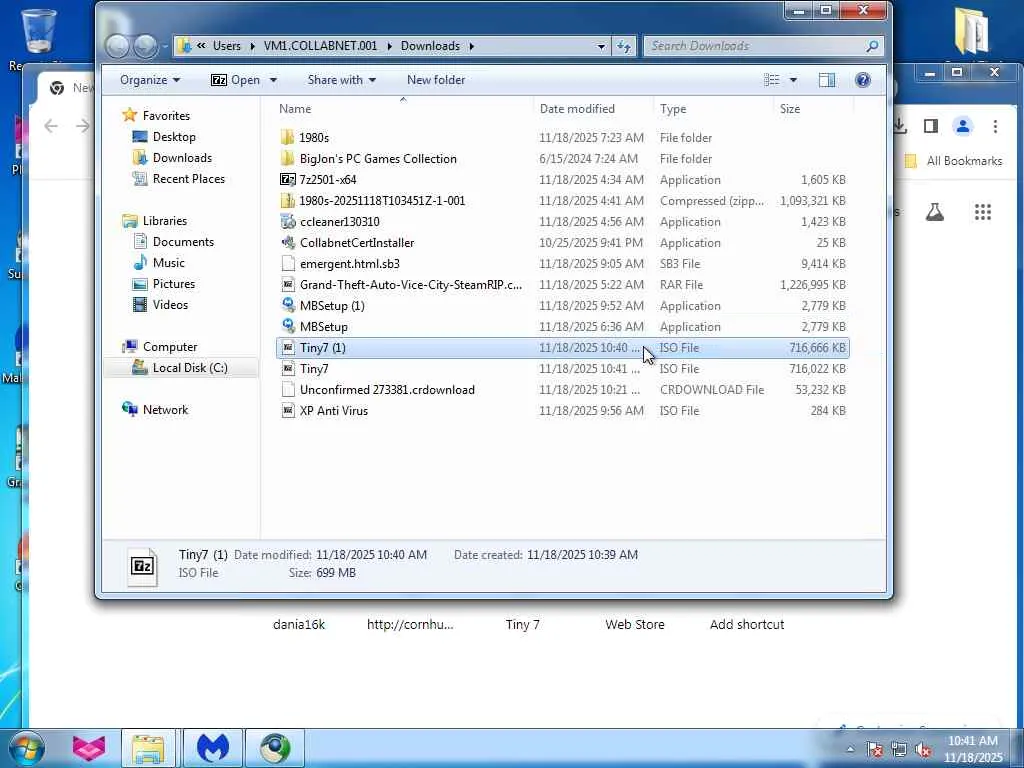This screenshot has width=1024, height=768.
Task: Click Downloads in the address breadcrumb
Action: pos(430,46)
